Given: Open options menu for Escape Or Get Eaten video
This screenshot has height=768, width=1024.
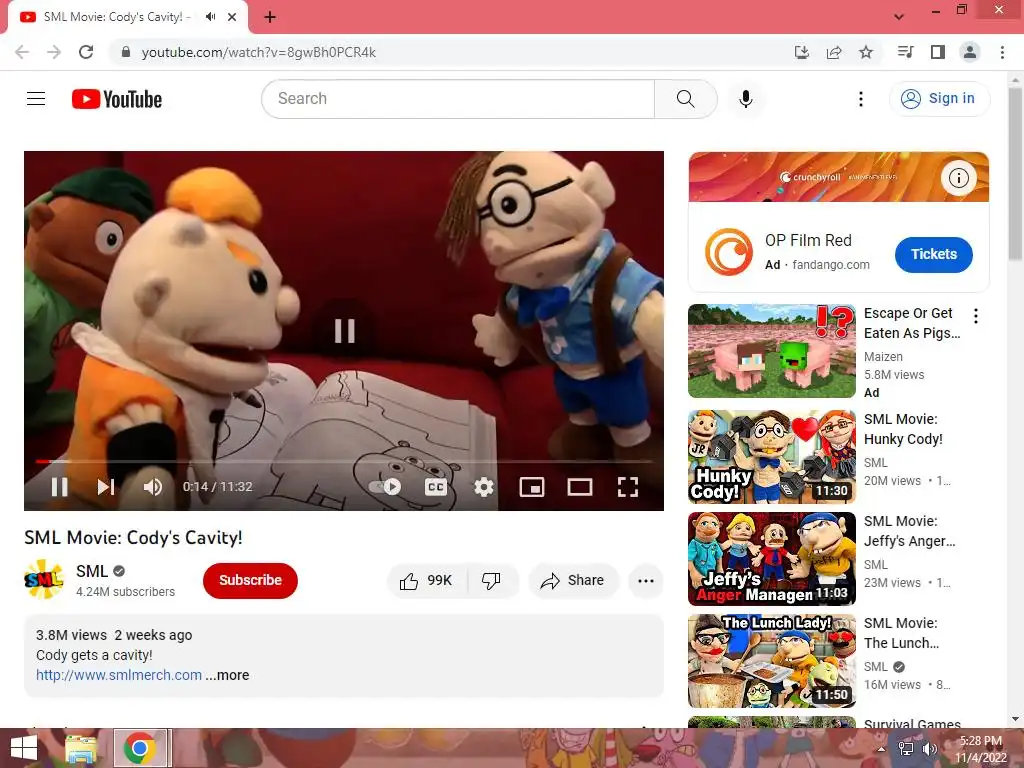Looking at the screenshot, I should [976, 316].
